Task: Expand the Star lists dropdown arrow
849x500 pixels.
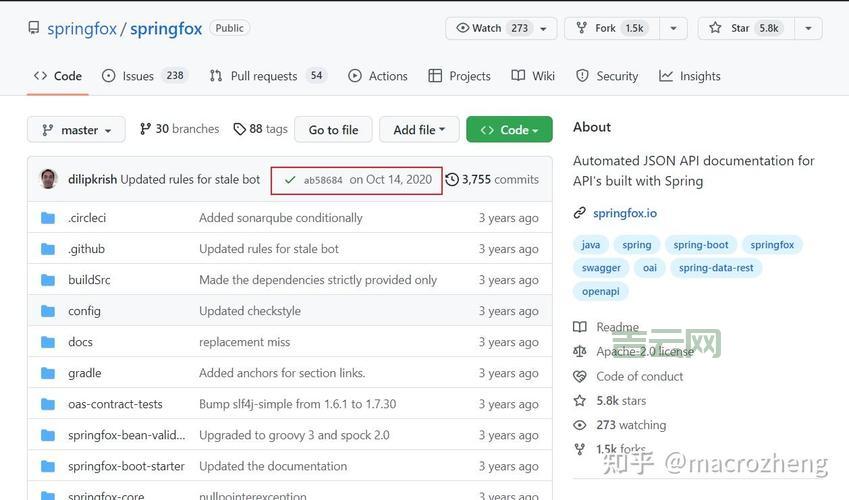Action: [806, 28]
